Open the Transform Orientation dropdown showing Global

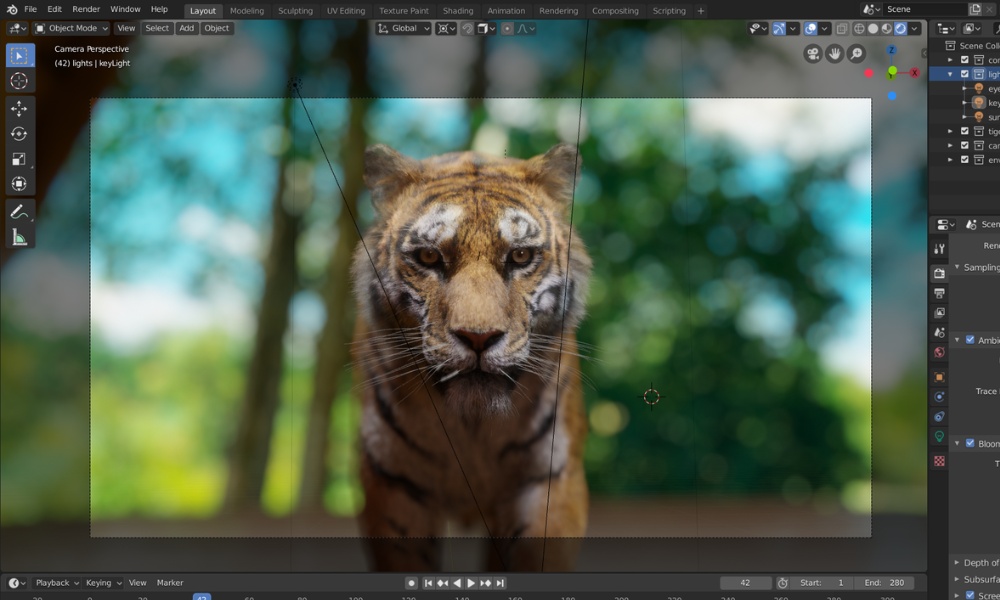click(x=403, y=28)
